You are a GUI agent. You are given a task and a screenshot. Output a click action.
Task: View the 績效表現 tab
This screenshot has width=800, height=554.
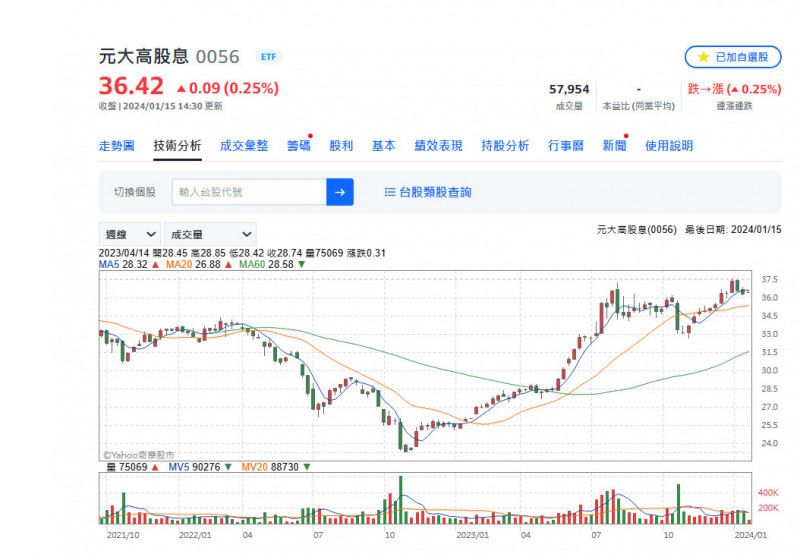pyautogui.click(x=438, y=146)
